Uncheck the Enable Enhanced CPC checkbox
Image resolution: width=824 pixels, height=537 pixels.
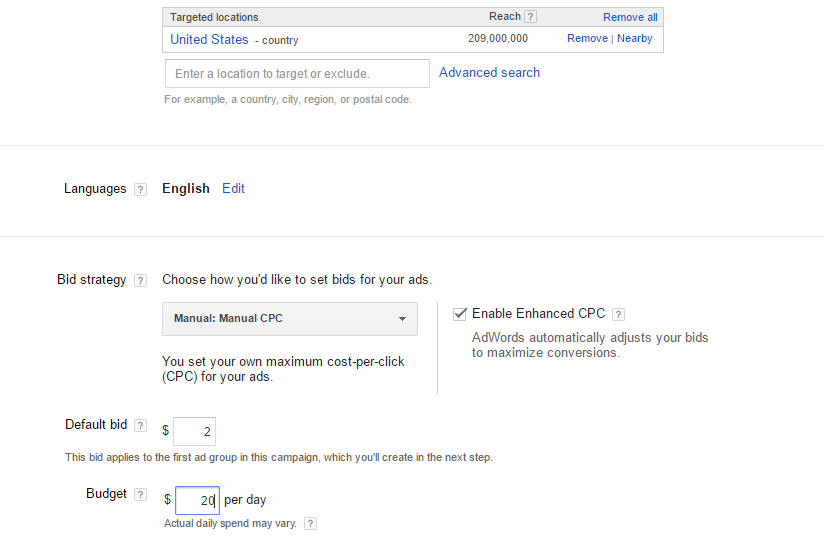[460, 314]
